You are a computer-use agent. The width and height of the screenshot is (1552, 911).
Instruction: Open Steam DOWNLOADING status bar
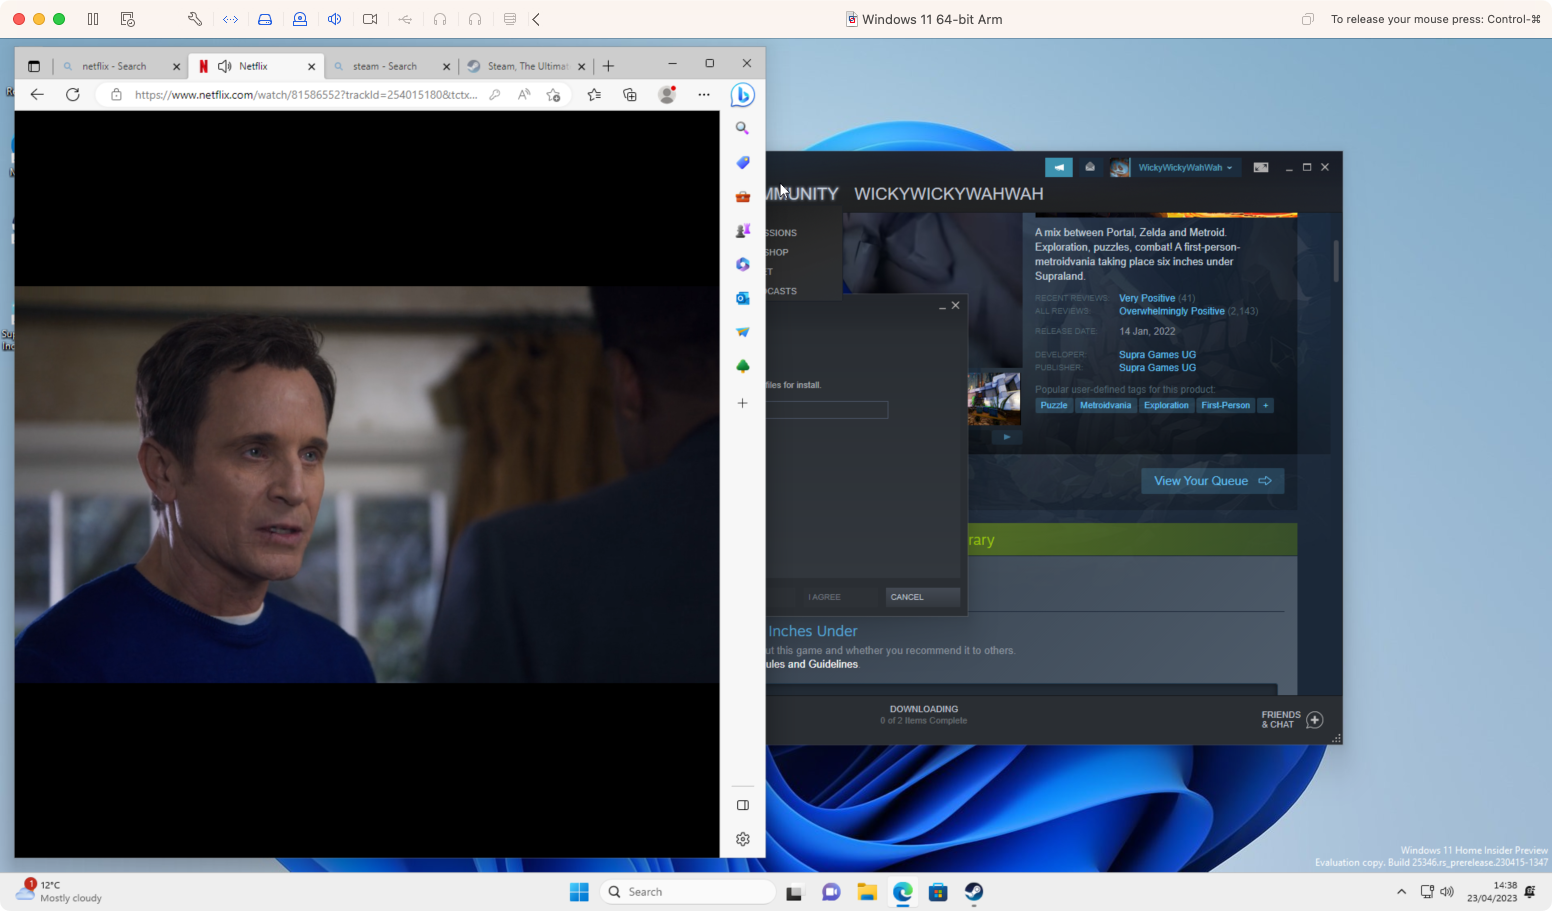click(x=923, y=714)
